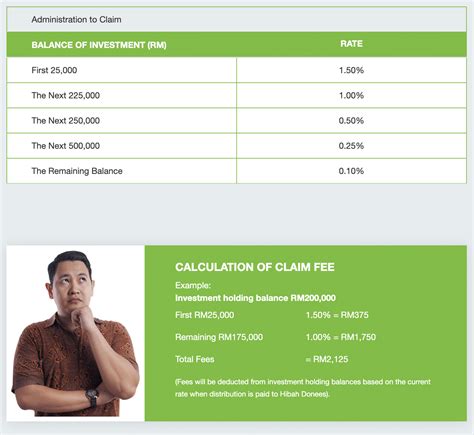Select the '1.00% = RM1,750' value
The image size is (474, 435).
pos(341,337)
